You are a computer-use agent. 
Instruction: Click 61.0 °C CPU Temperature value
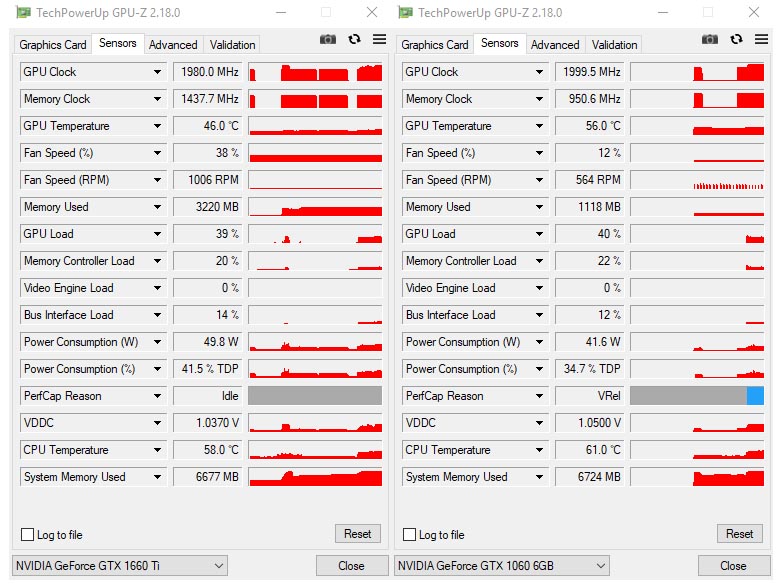(589, 450)
